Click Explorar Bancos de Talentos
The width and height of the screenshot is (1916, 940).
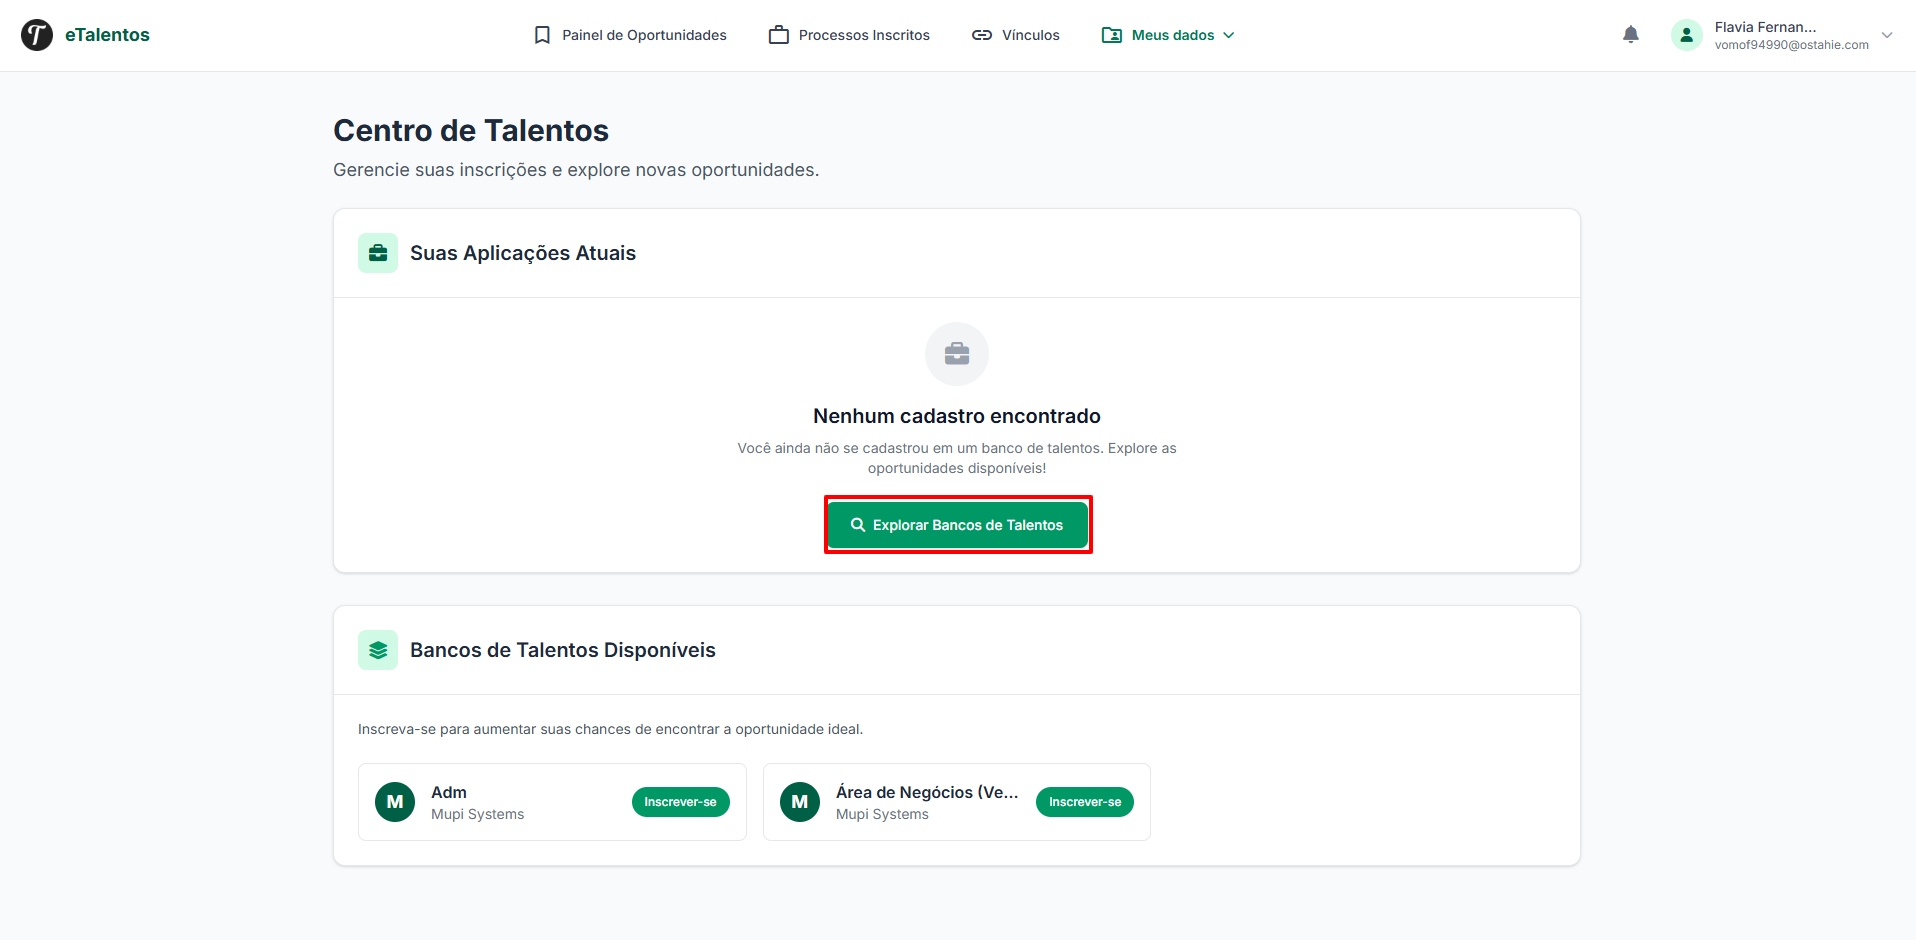click(957, 524)
